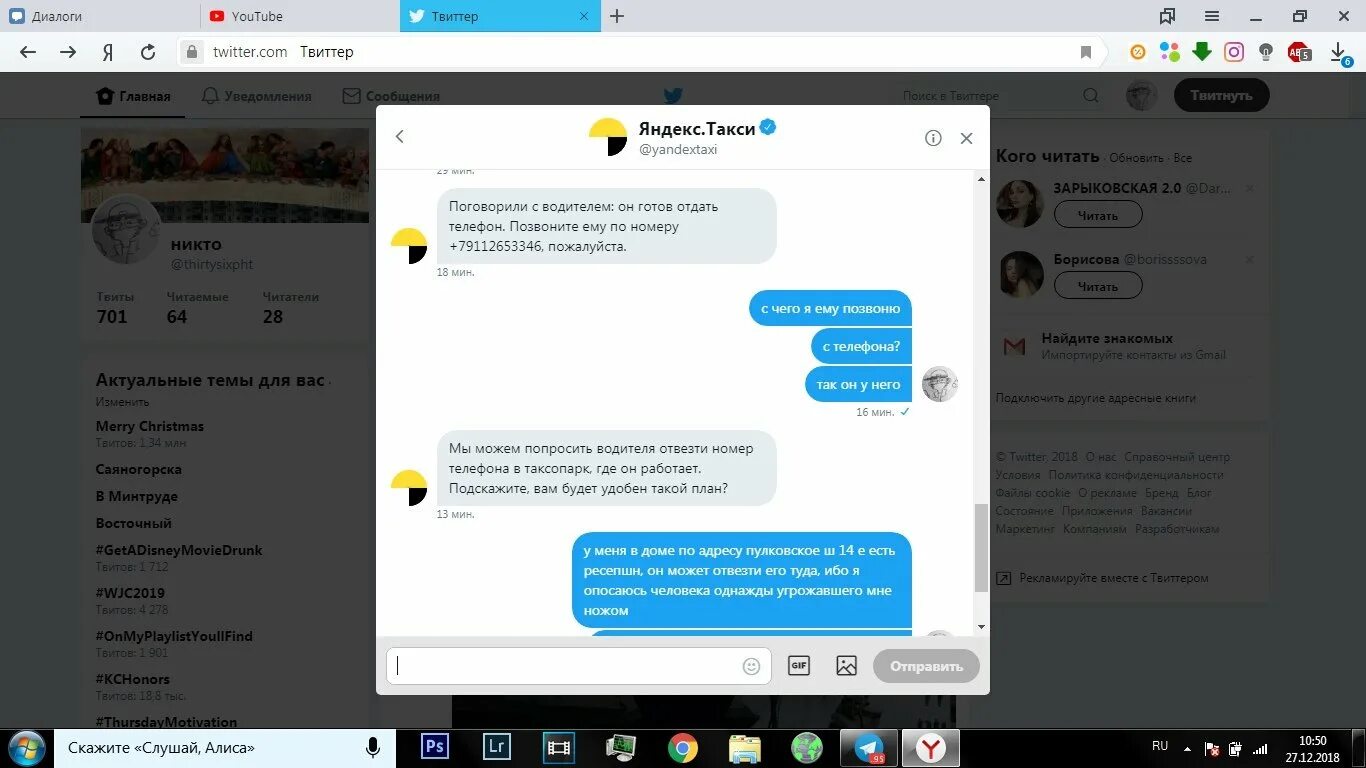Screen dimensions: 1366x768
Task: Open browser downloads panel
Action: [1339, 53]
